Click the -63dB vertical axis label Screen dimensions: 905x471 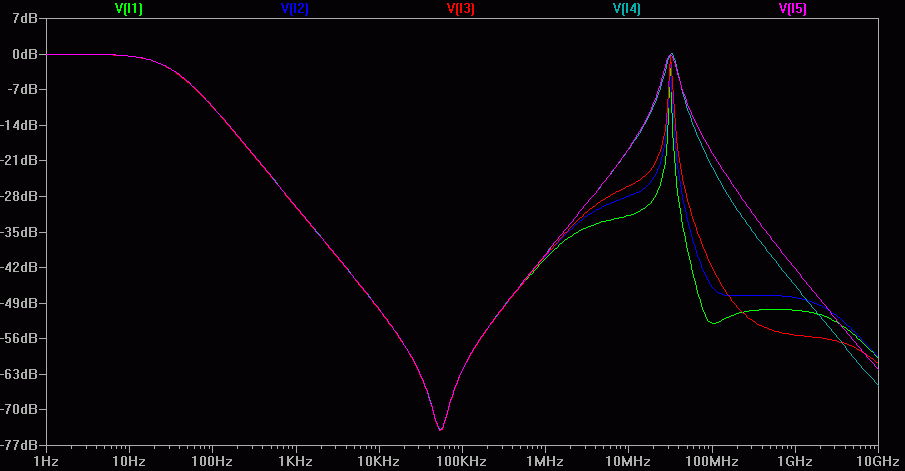tap(19, 374)
